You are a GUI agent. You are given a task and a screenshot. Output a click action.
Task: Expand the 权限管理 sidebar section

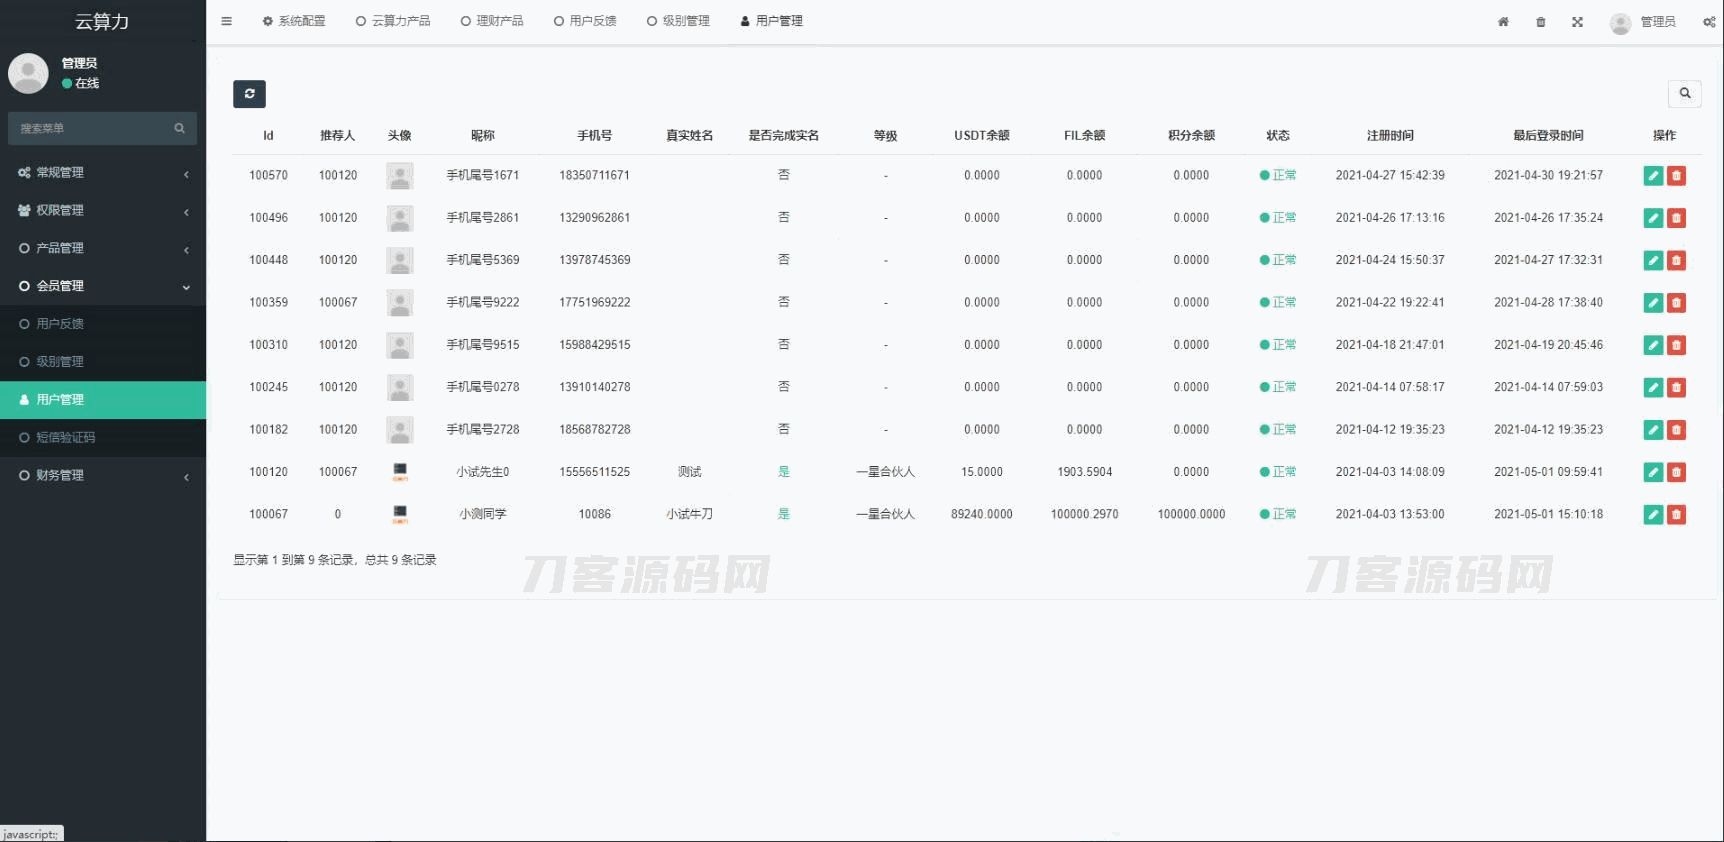coord(103,211)
